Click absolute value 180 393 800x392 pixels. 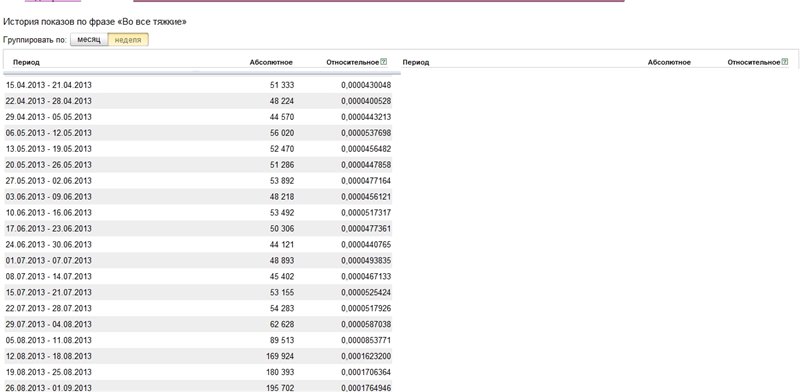pos(280,372)
